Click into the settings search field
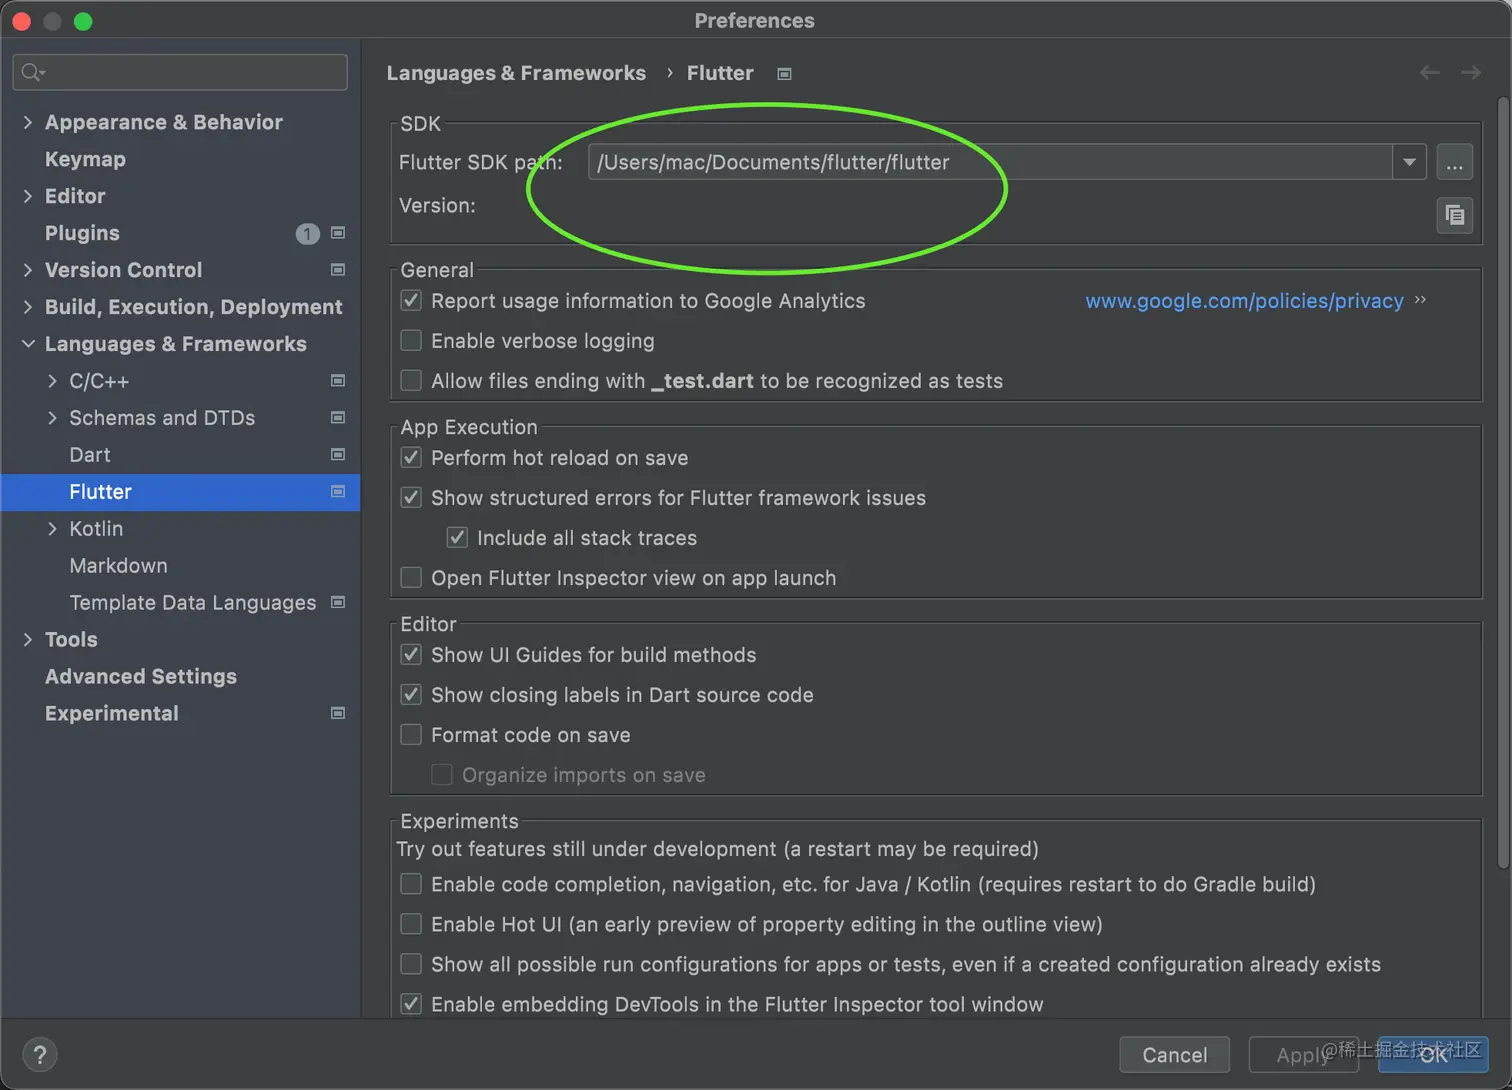The height and width of the screenshot is (1090, 1512). coord(180,72)
